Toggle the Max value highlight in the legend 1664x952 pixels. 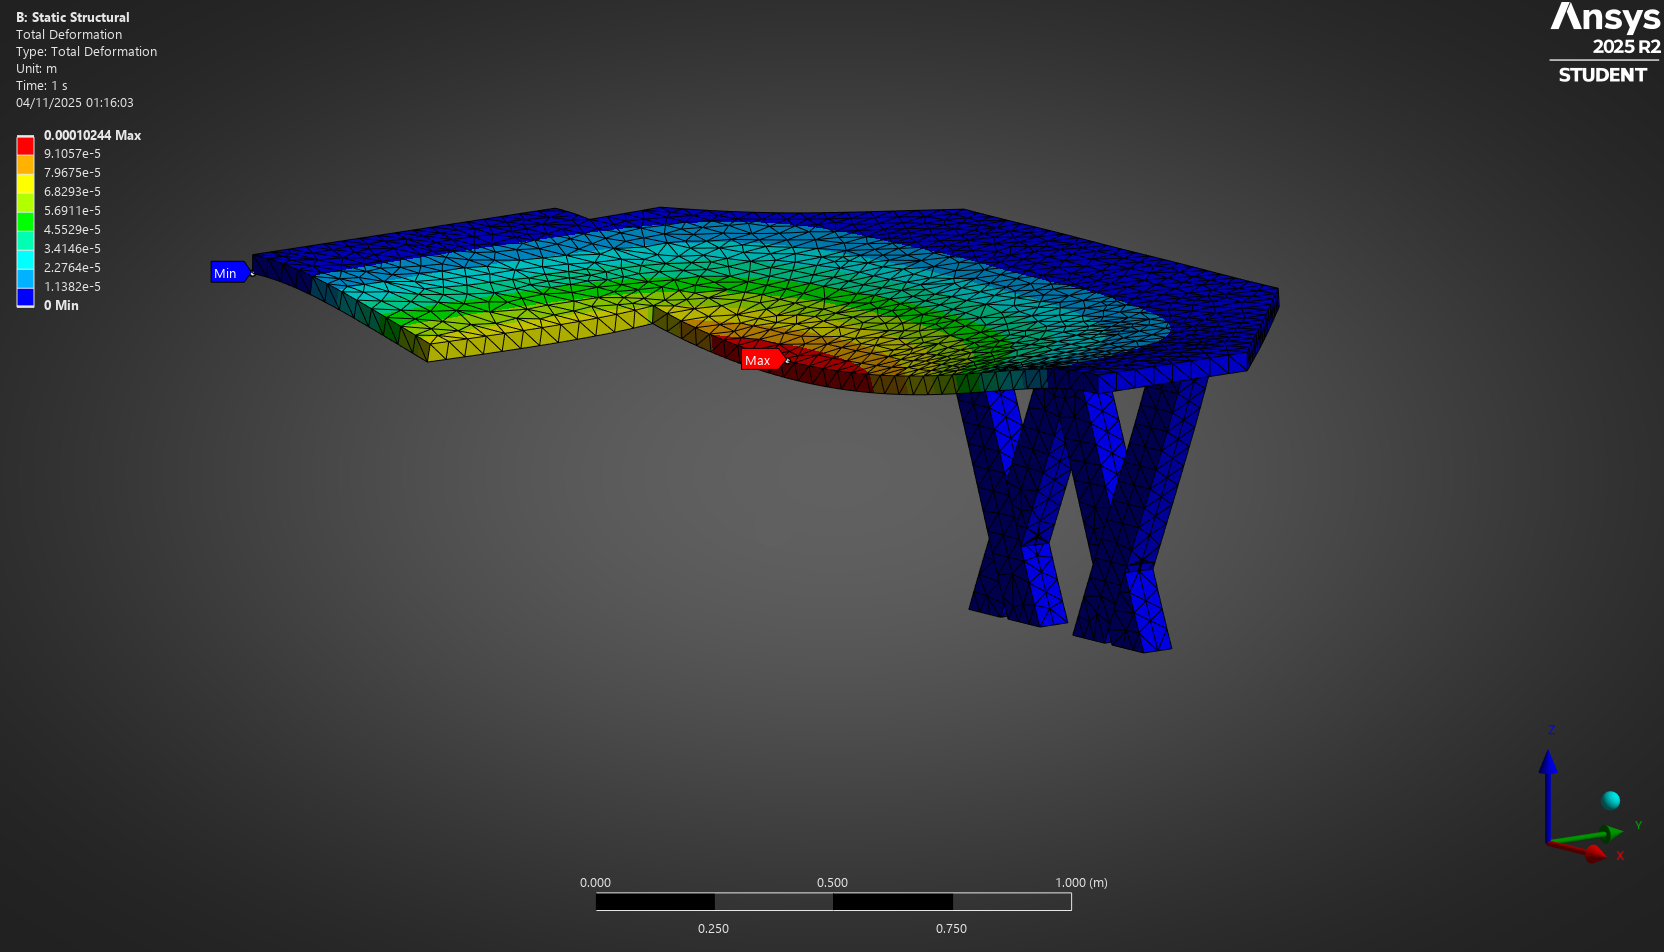(92, 135)
